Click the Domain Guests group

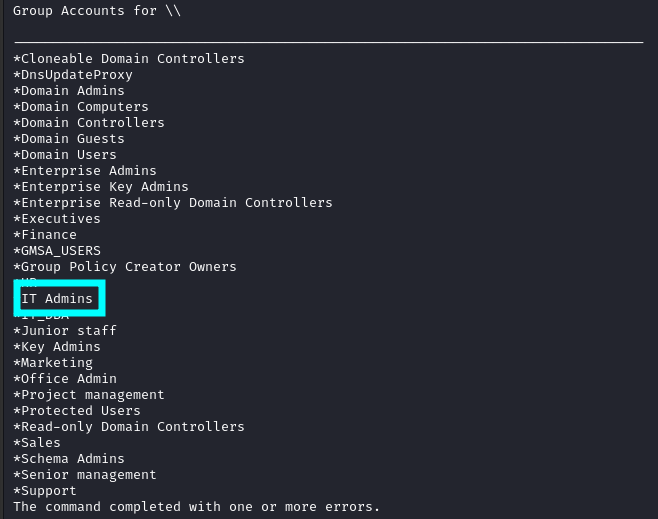click(69, 139)
